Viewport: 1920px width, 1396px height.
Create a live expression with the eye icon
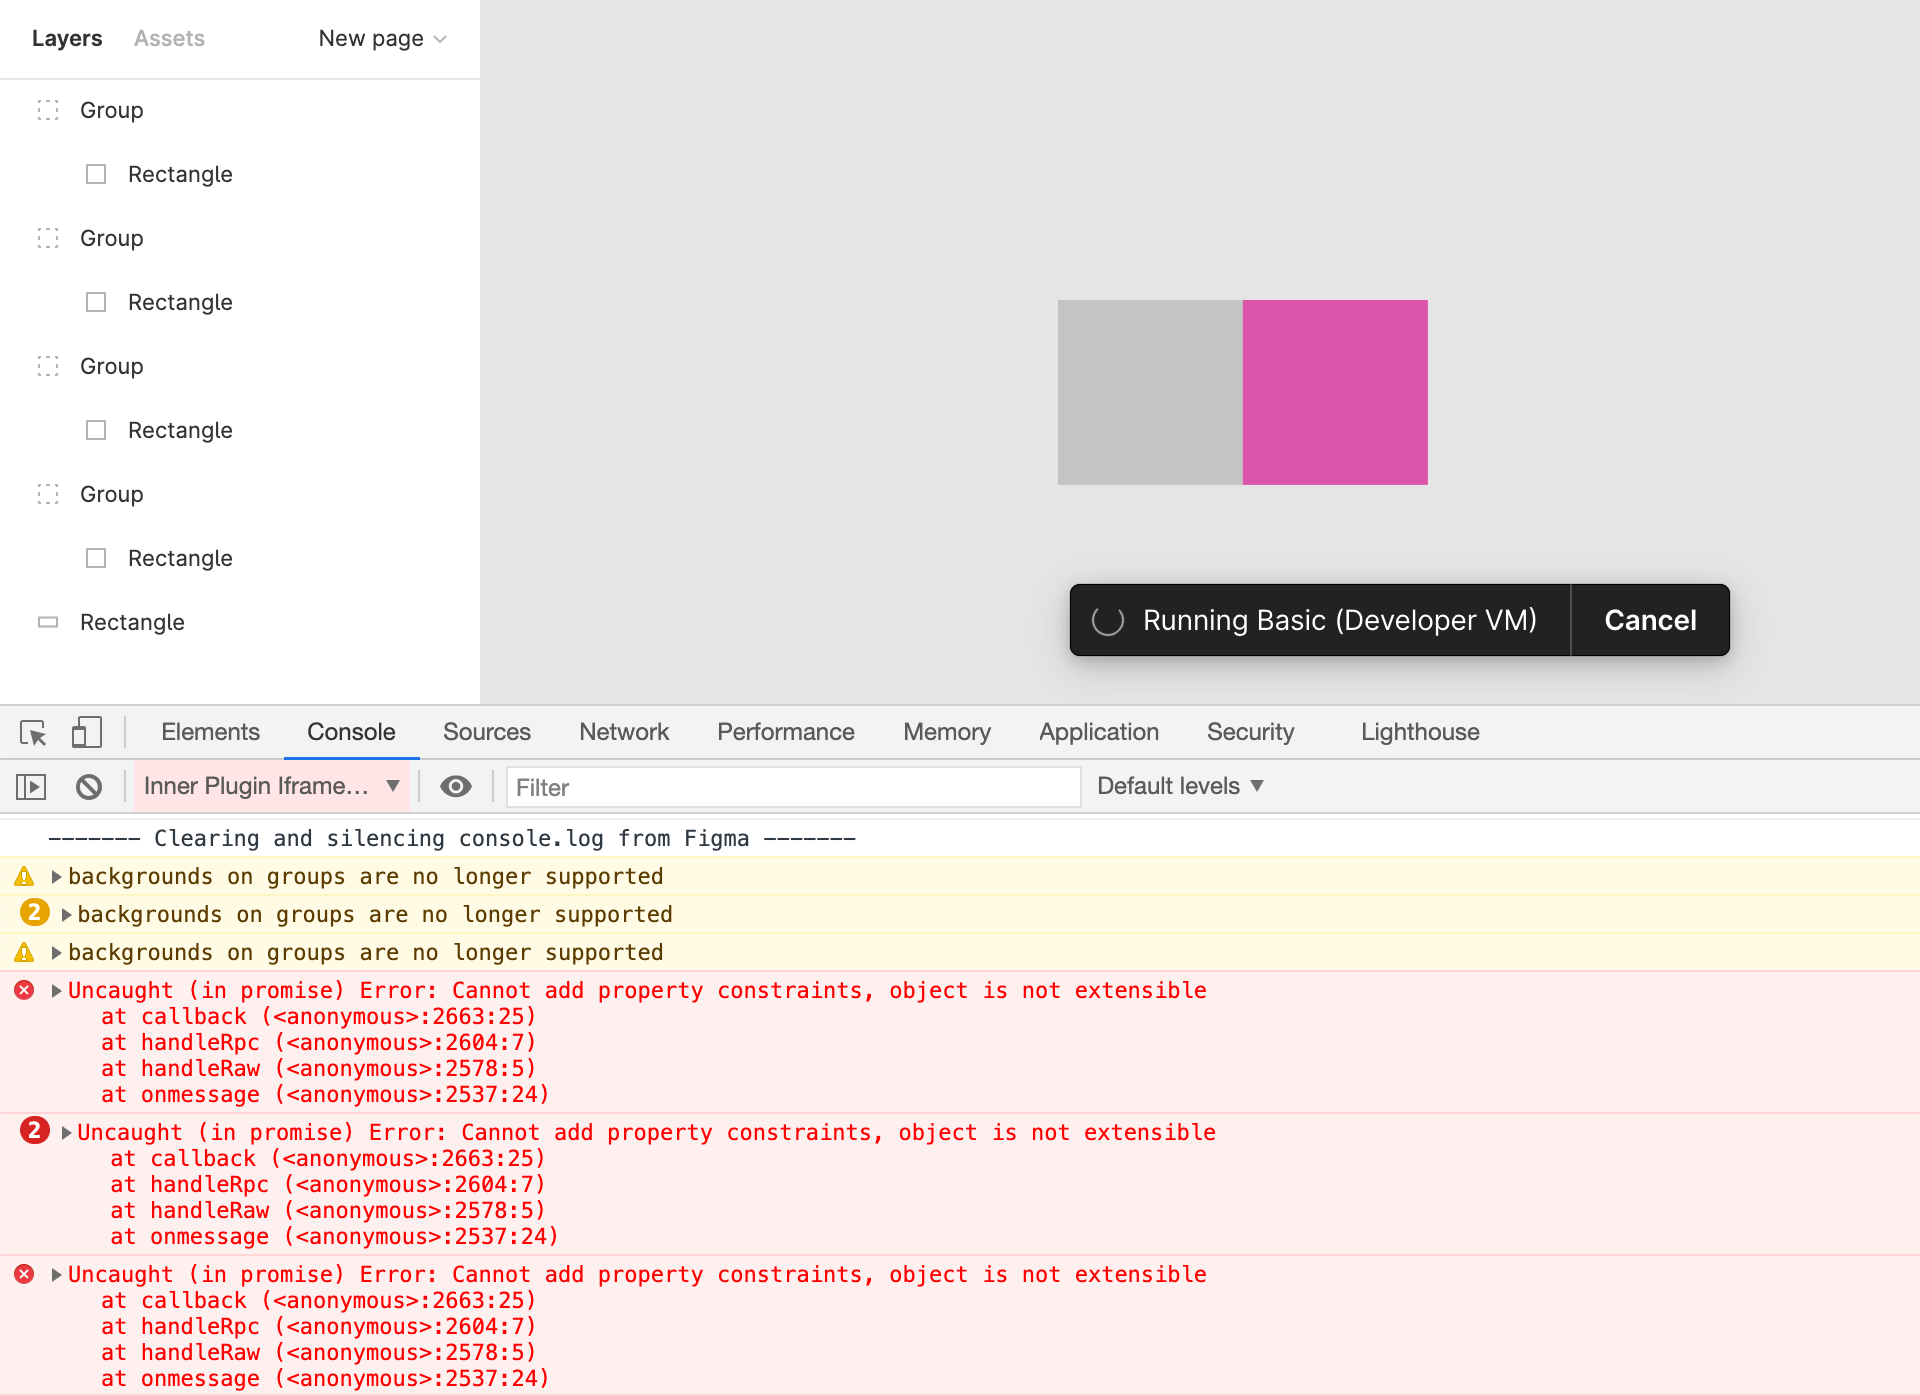[456, 787]
